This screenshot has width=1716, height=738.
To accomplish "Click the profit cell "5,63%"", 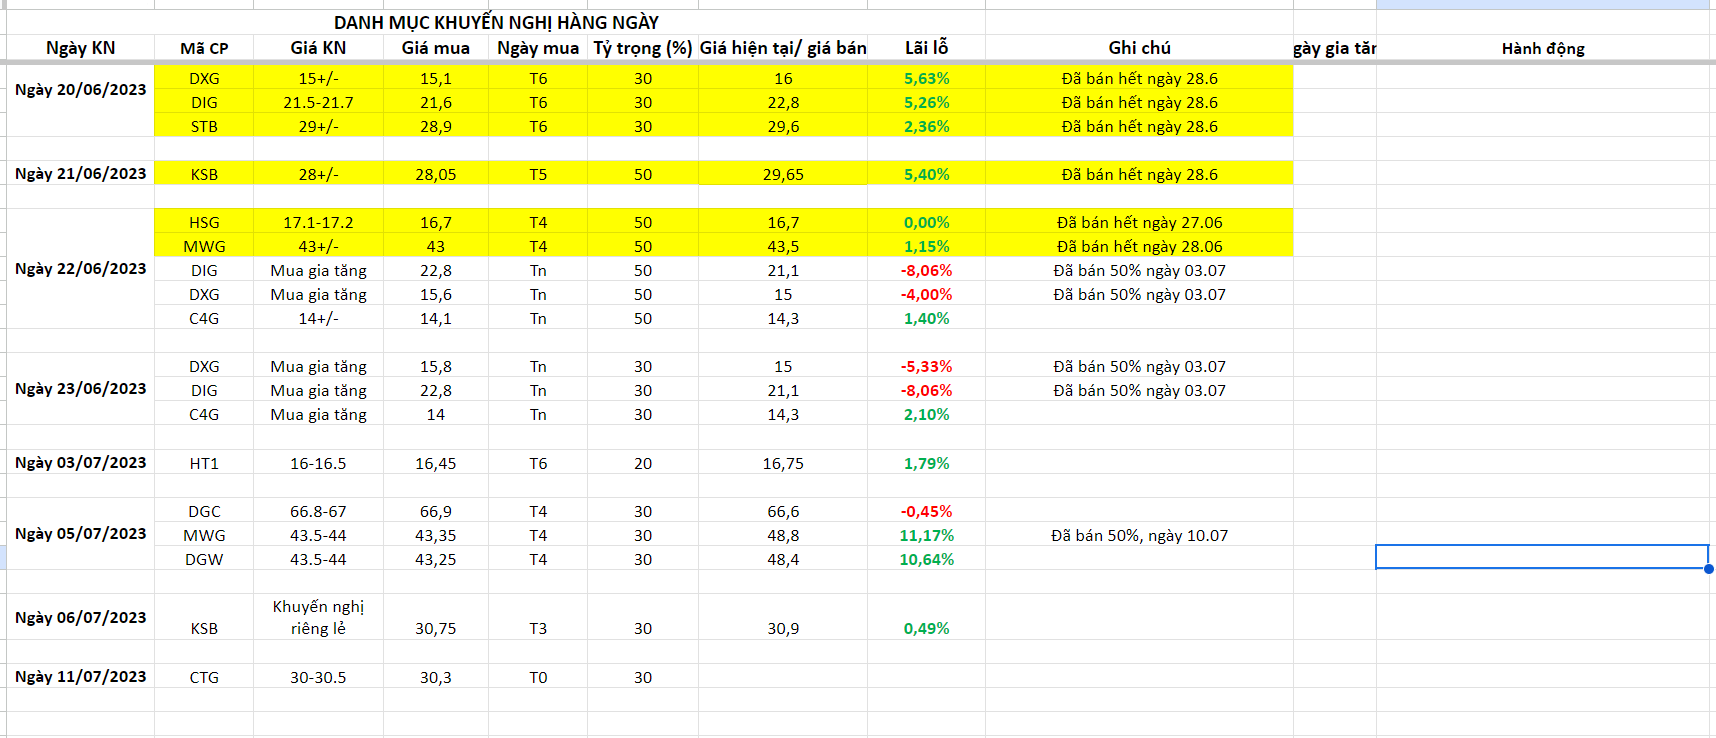I will [x=927, y=78].
